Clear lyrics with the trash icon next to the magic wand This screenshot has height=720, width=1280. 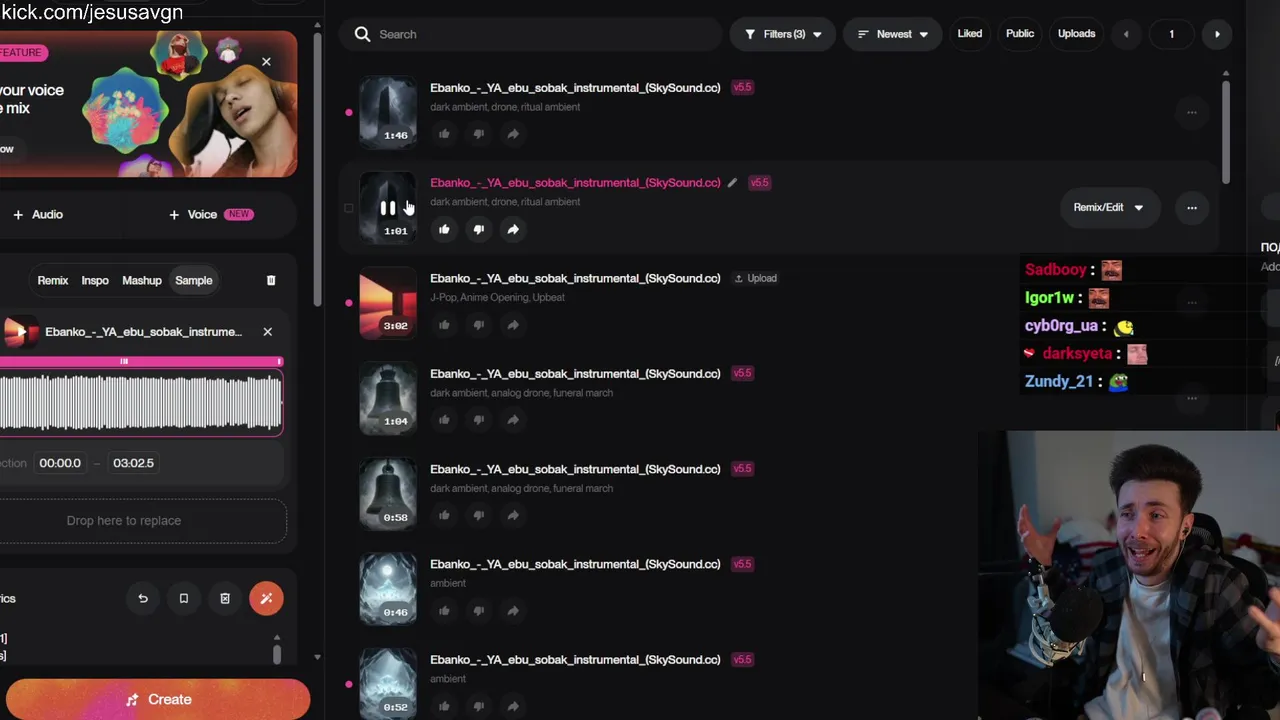coord(225,598)
